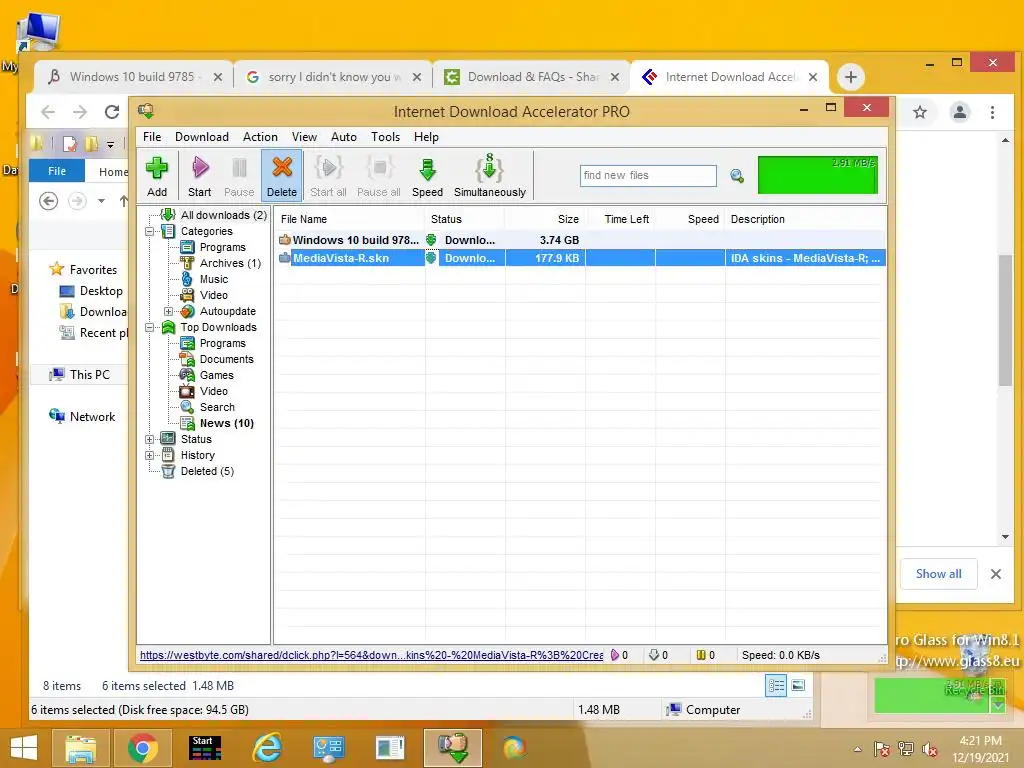Select Archives (1) category
This screenshot has height=768, width=1024.
click(x=230, y=263)
